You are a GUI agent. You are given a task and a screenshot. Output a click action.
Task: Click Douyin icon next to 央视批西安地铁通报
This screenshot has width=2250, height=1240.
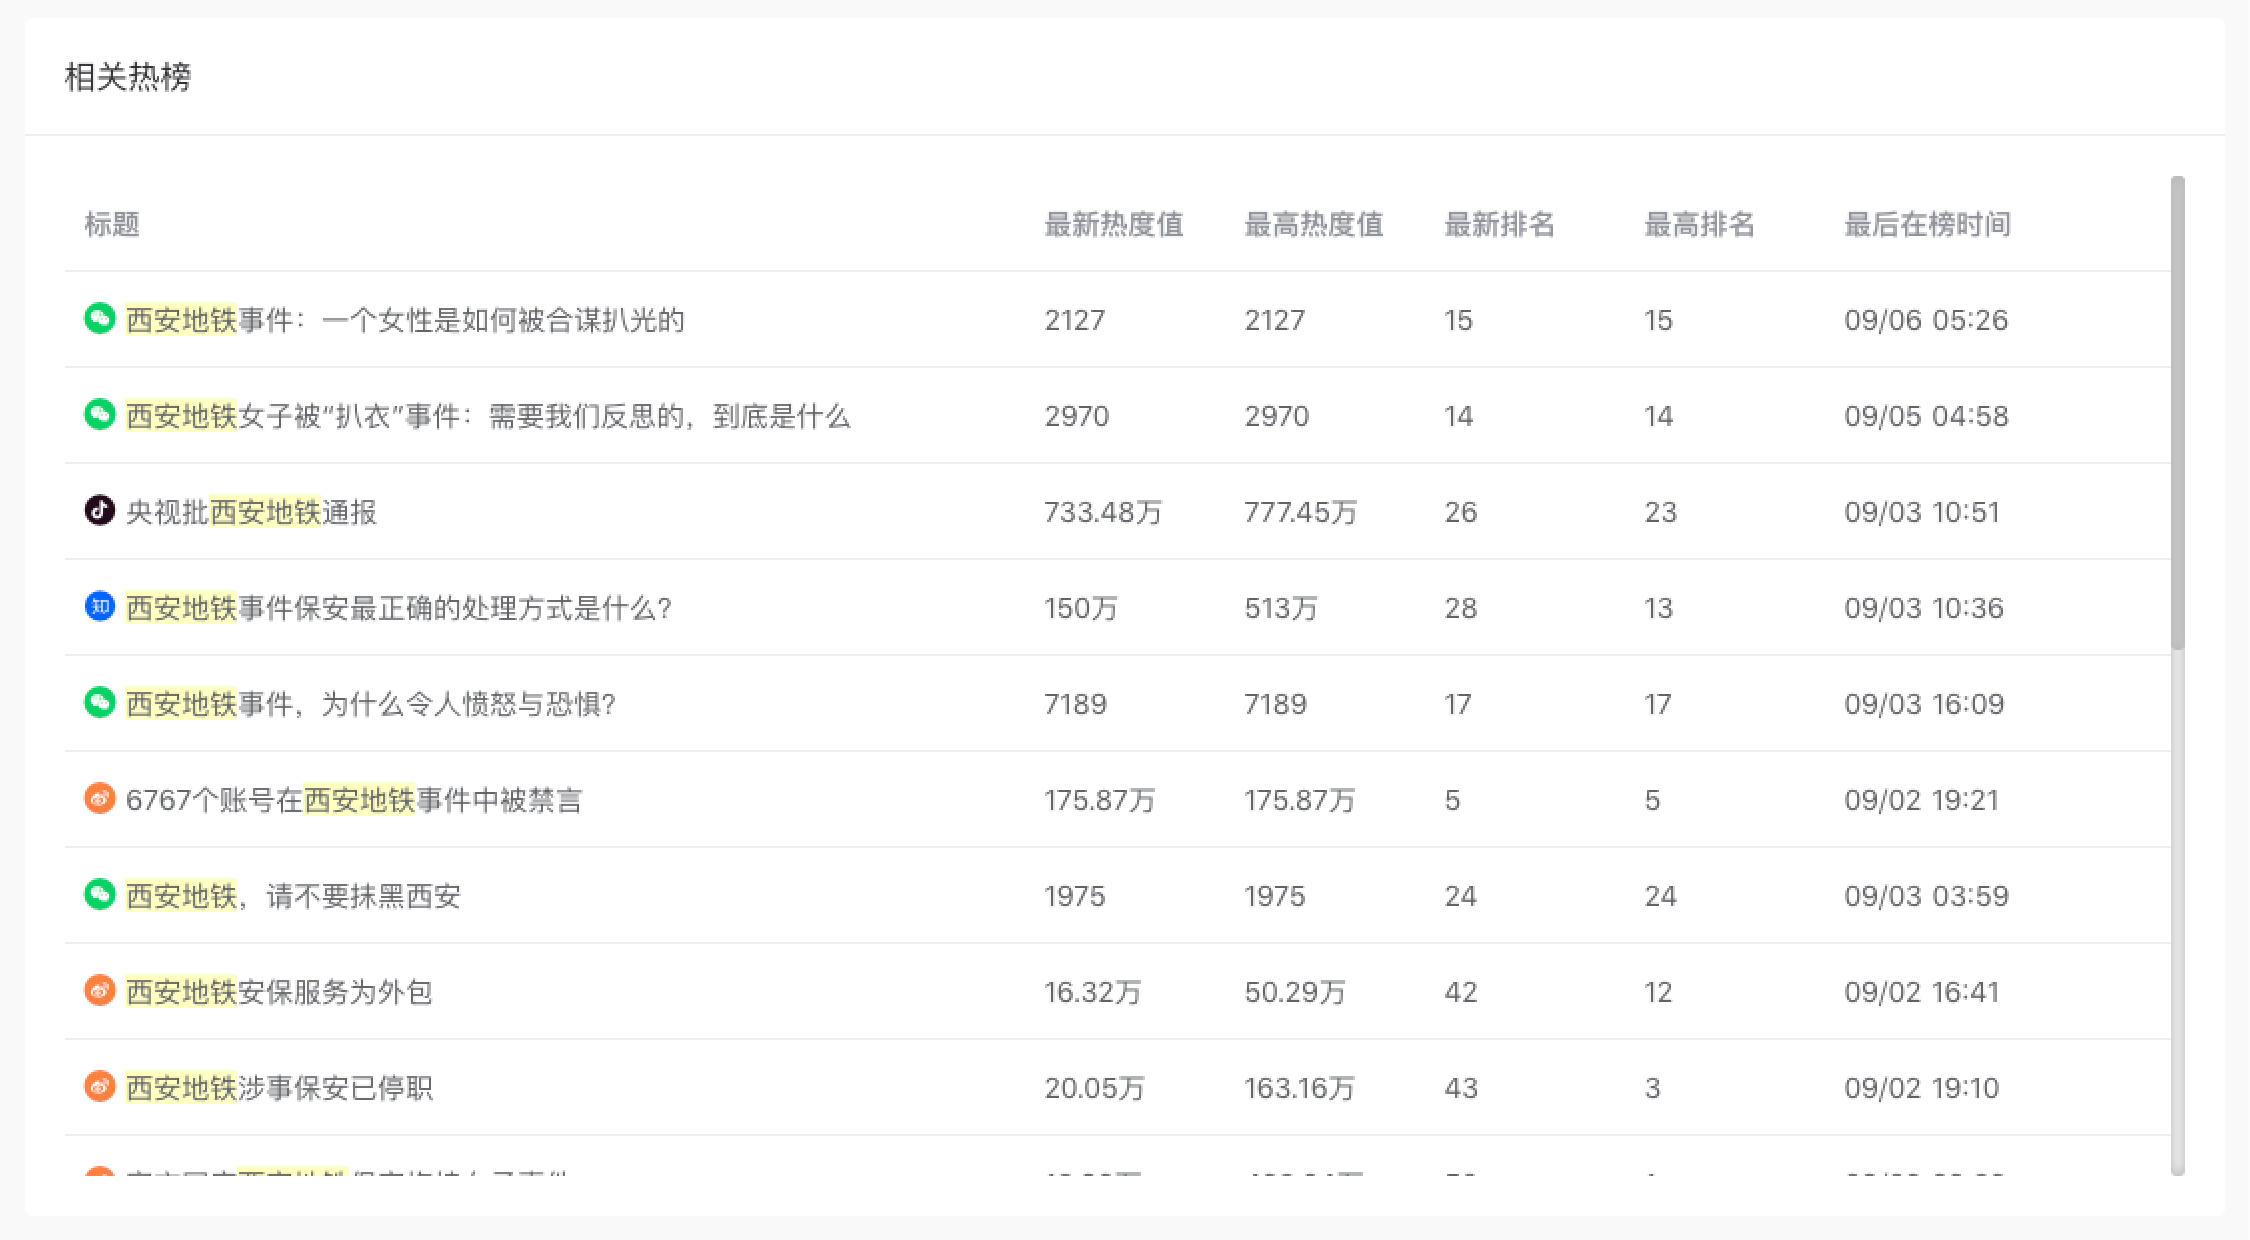click(99, 511)
